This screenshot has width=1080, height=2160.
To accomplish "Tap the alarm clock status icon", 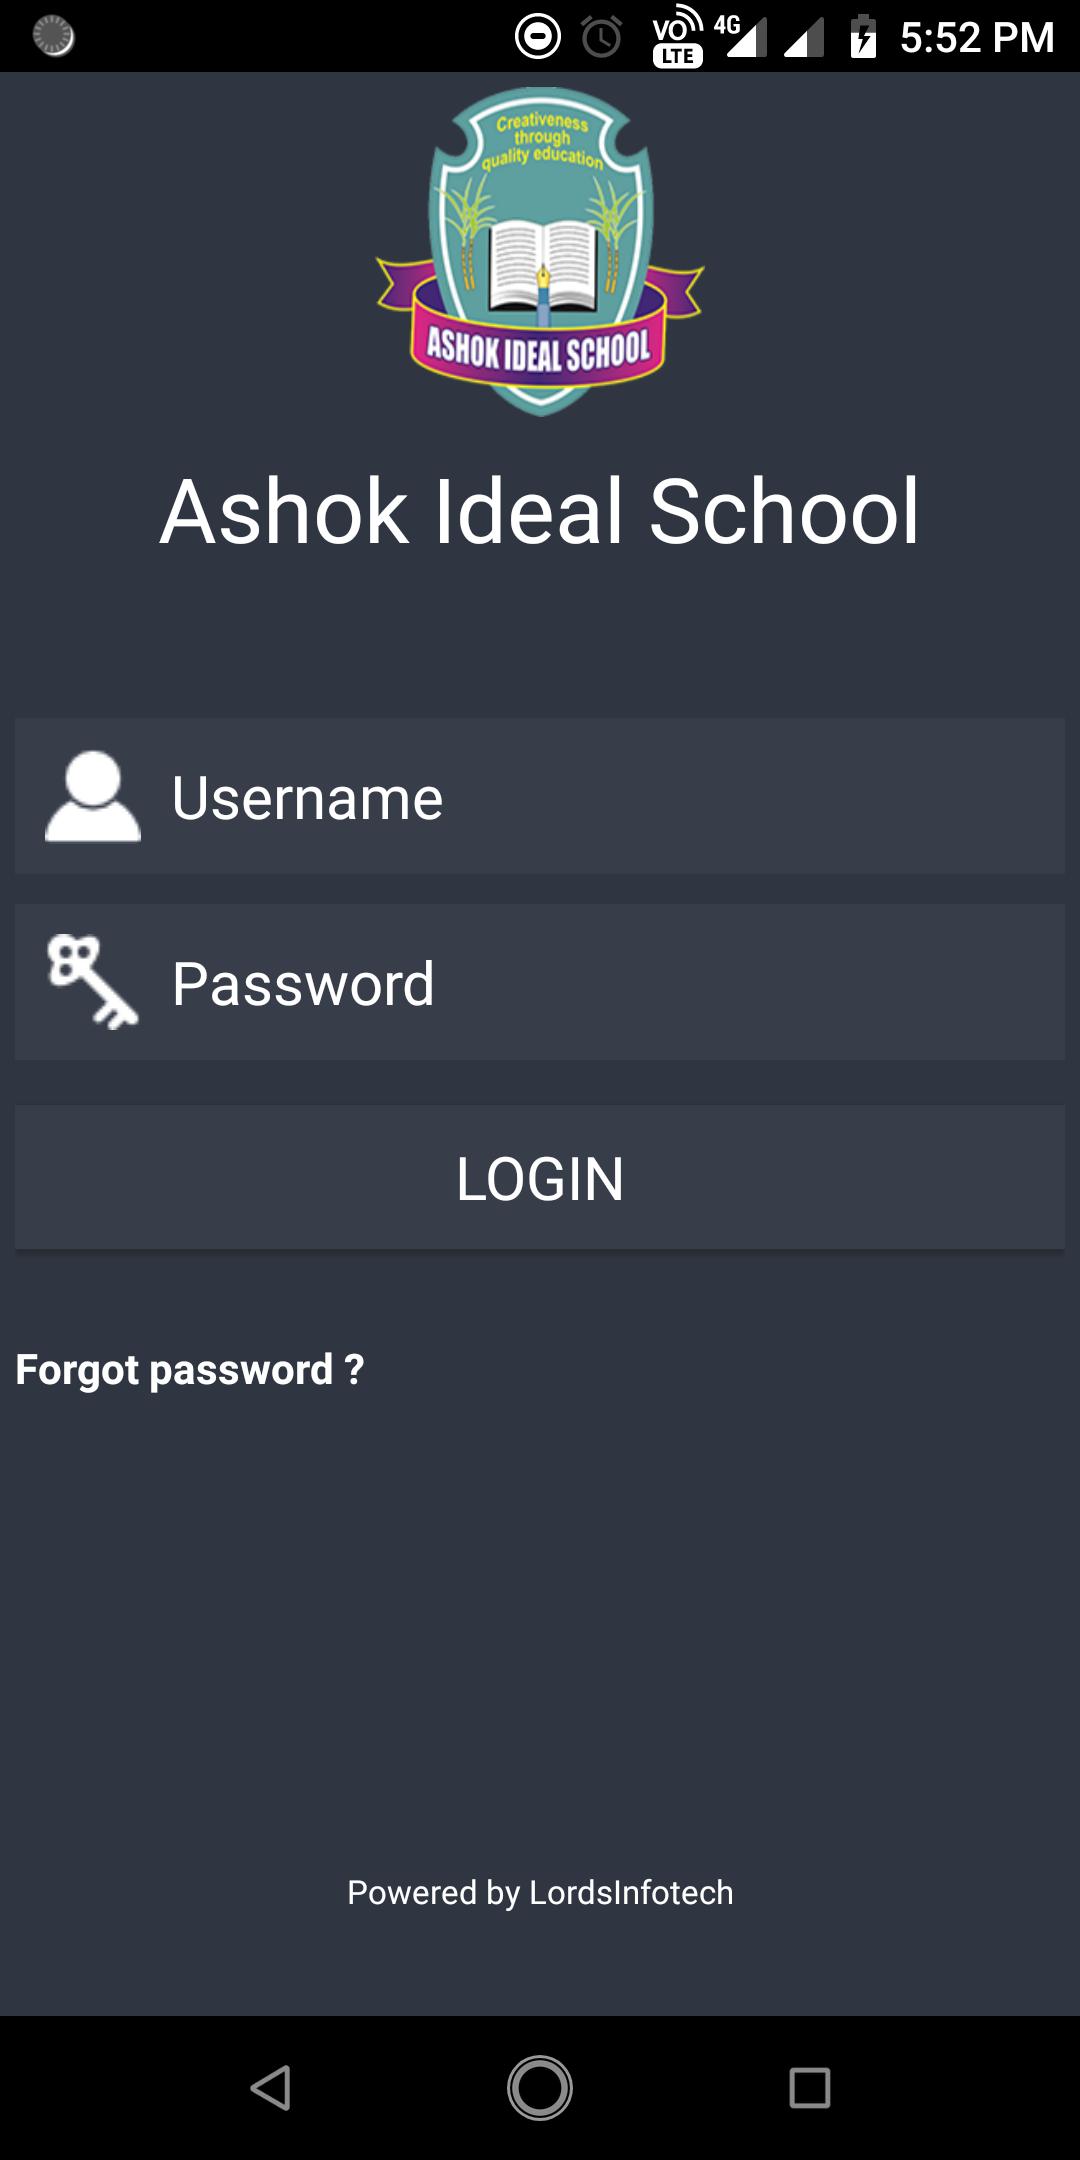I will coord(602,37).
